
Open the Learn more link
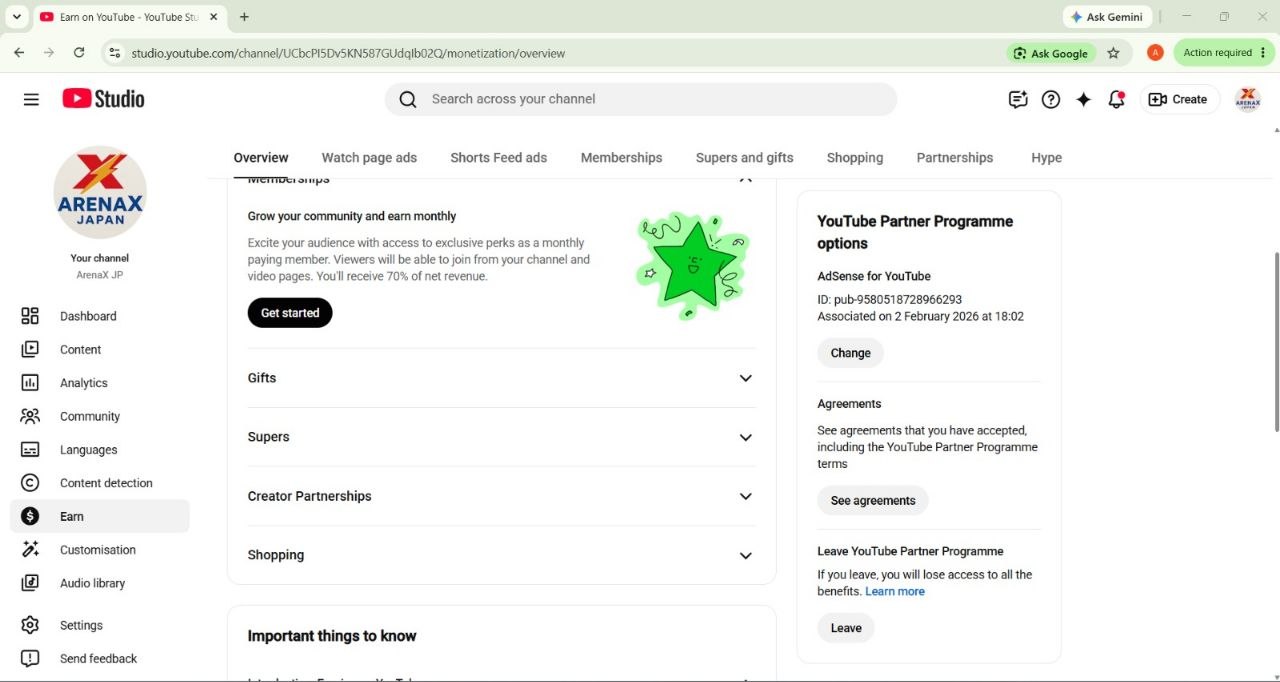click(x=895, y=592)
